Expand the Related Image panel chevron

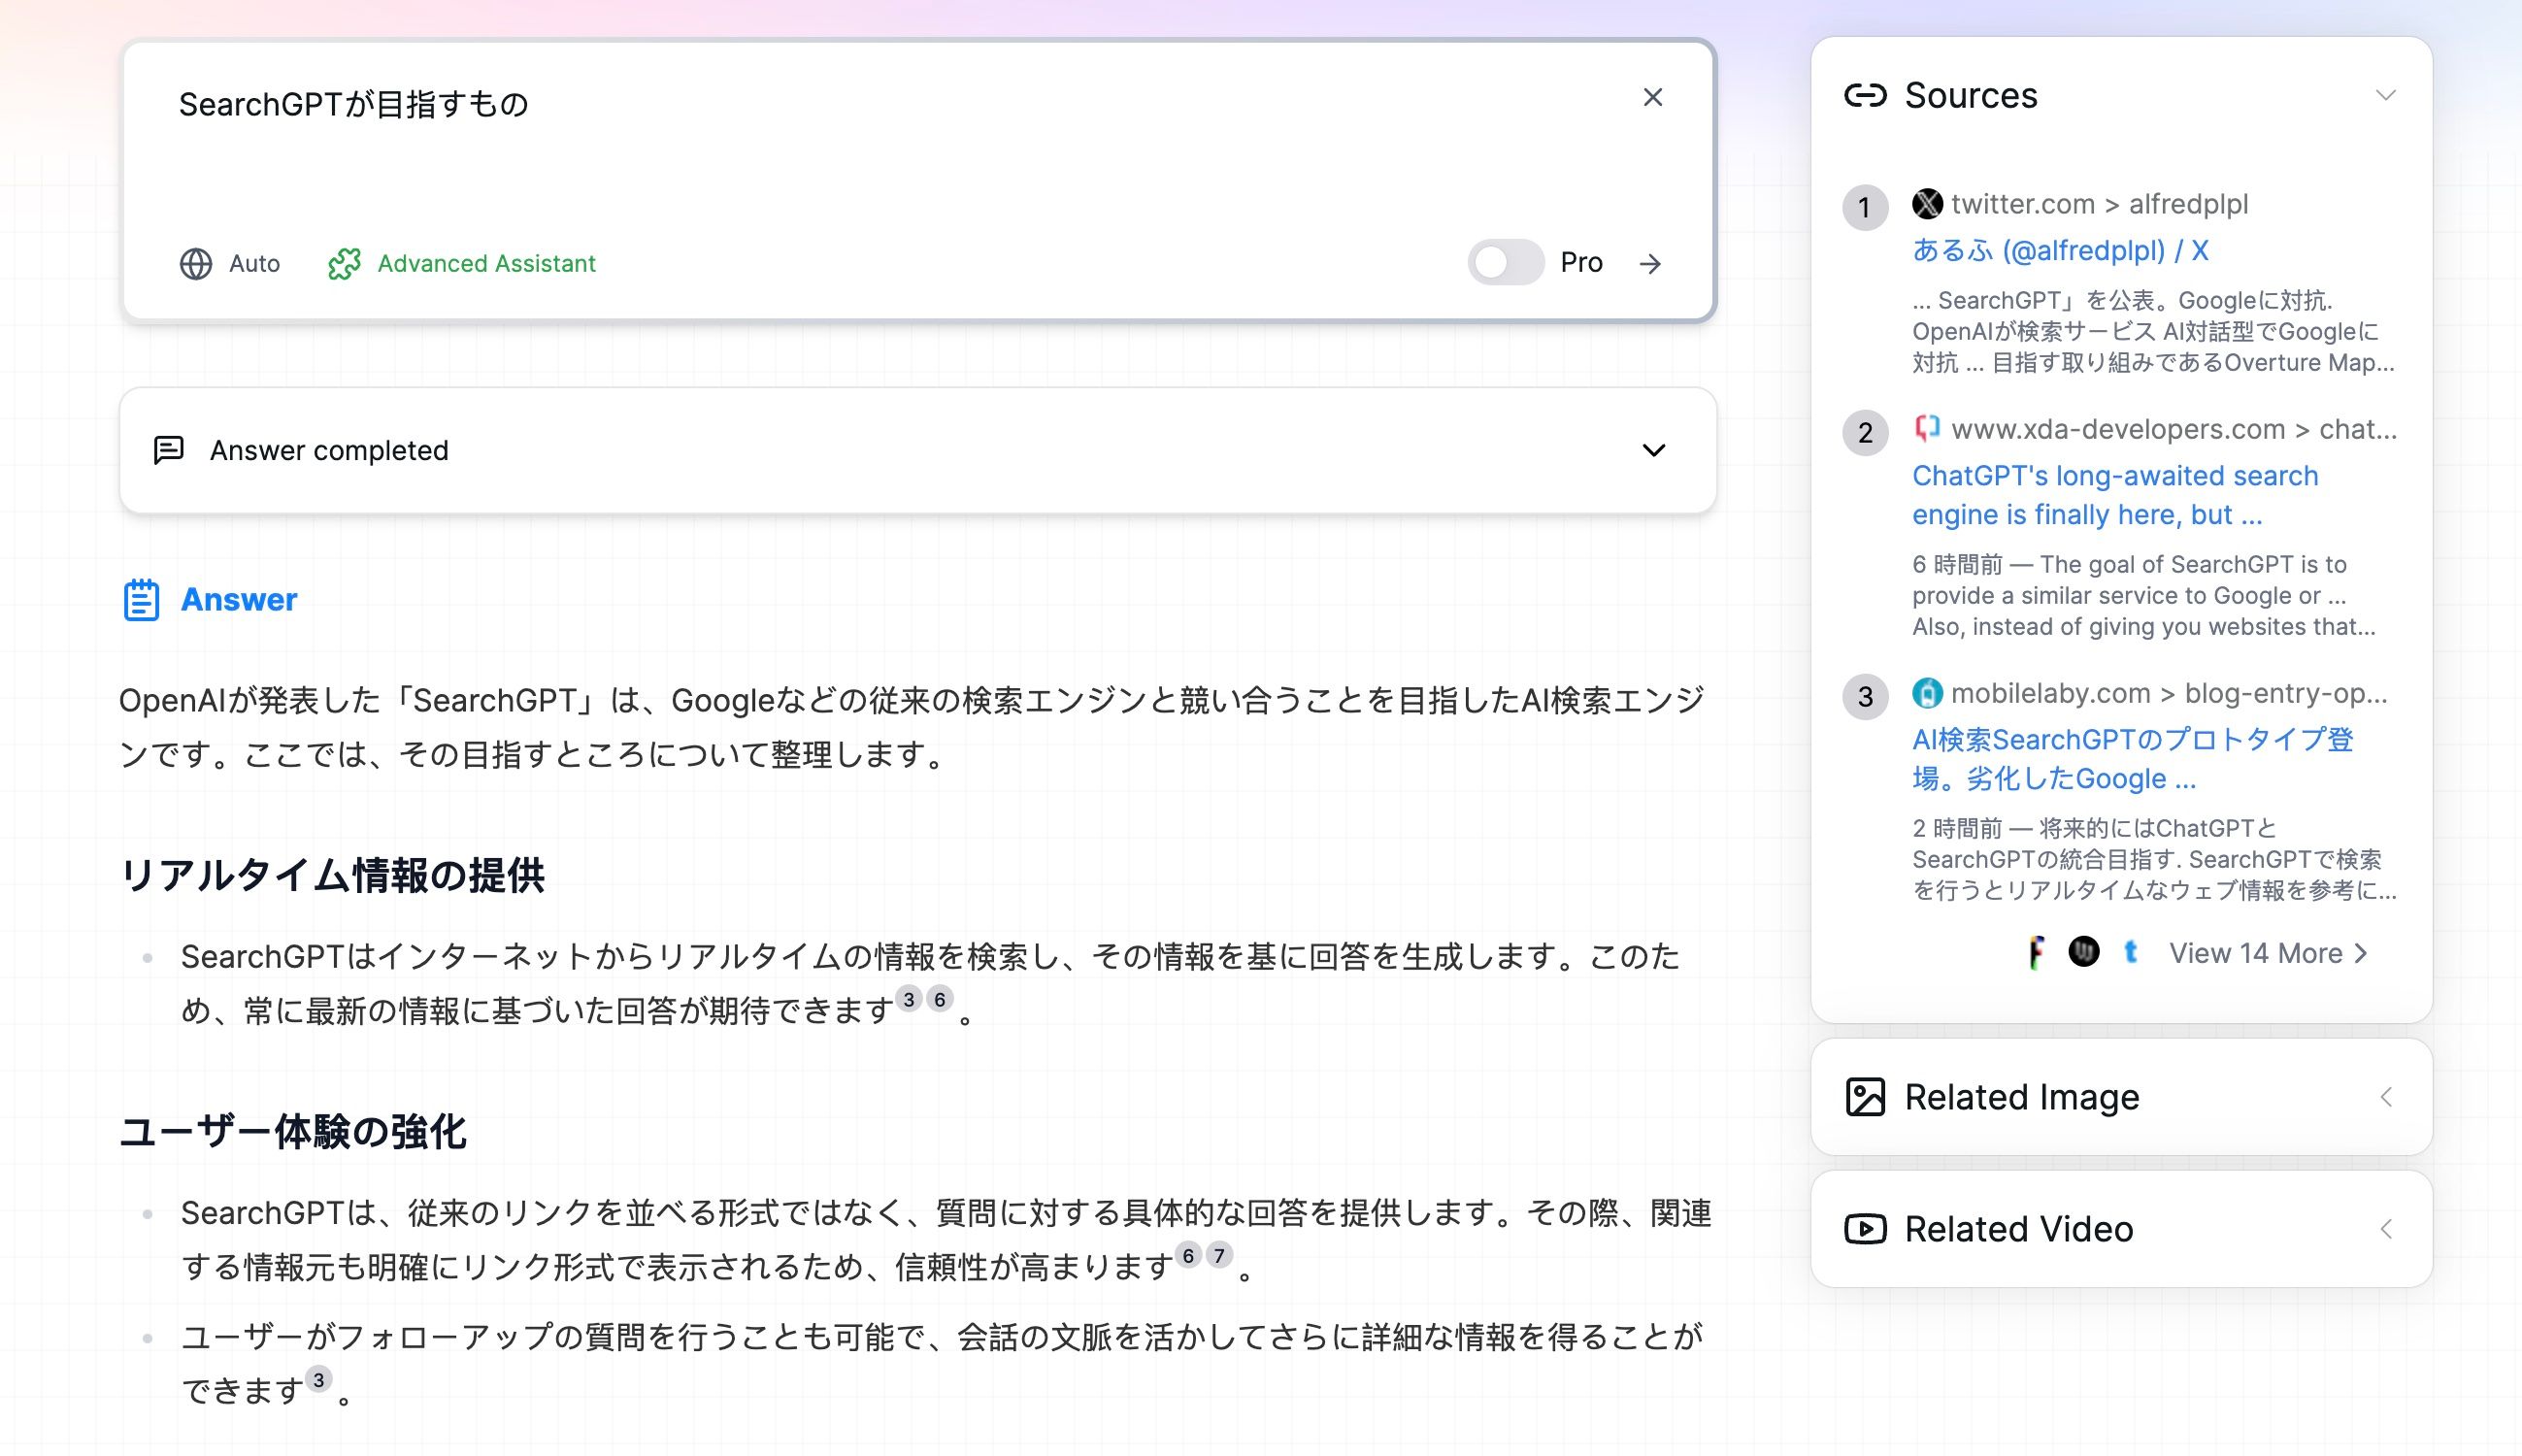coord(2386,1097)
